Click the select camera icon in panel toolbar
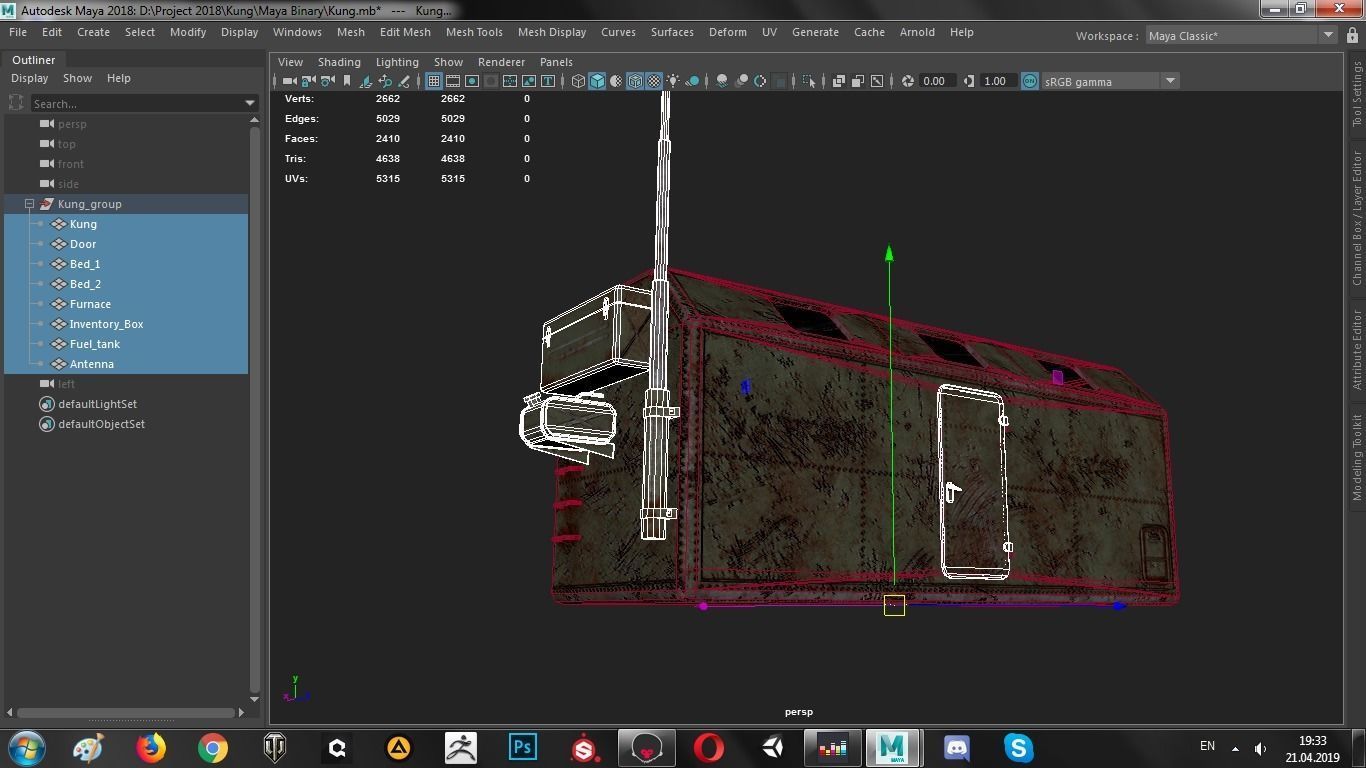 click(x=289, y=81)
